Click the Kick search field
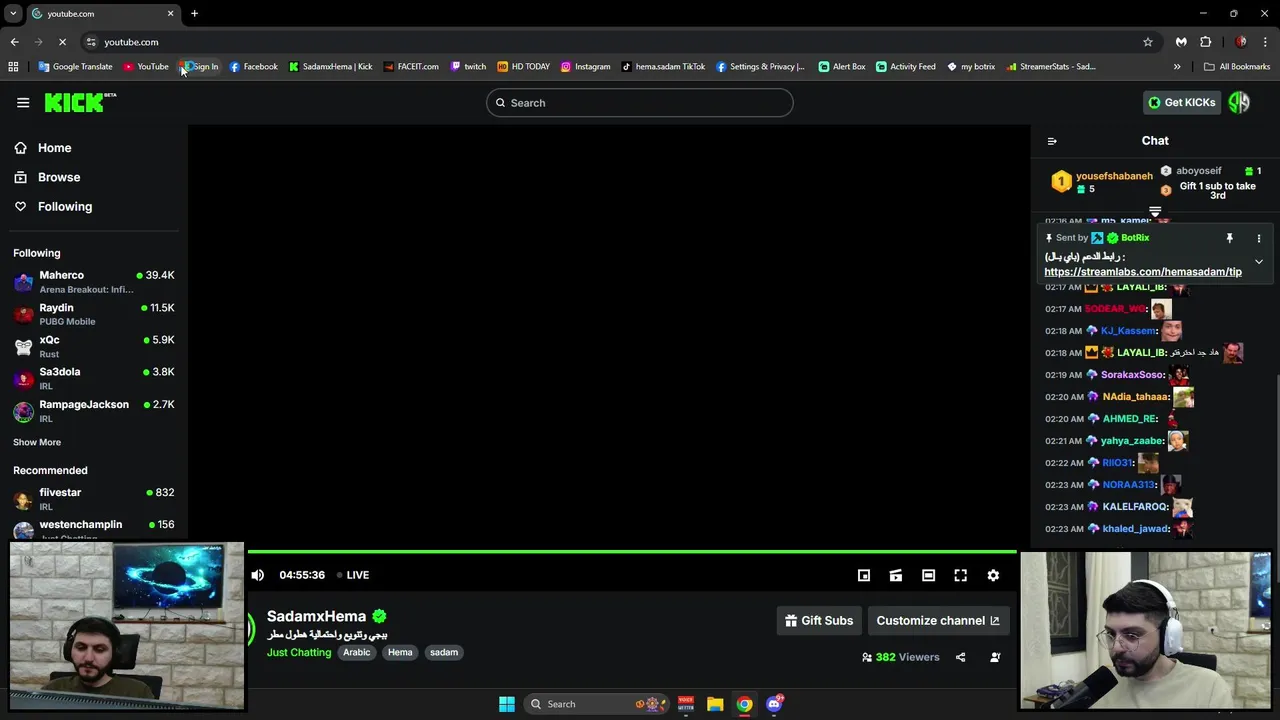The width and height of the screenshot is (1280, 720). point(640,102)
